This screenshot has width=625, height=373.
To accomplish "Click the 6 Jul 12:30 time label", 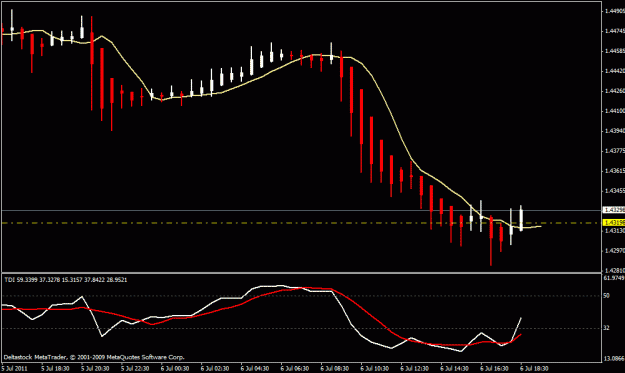I will tap(414, 369).
